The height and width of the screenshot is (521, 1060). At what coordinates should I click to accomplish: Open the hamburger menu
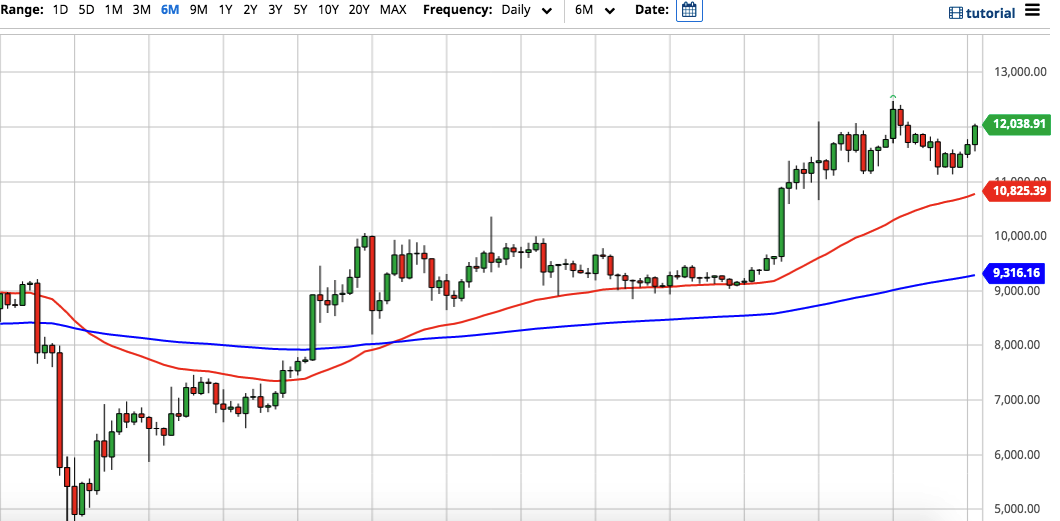(x=1032, y=10)
